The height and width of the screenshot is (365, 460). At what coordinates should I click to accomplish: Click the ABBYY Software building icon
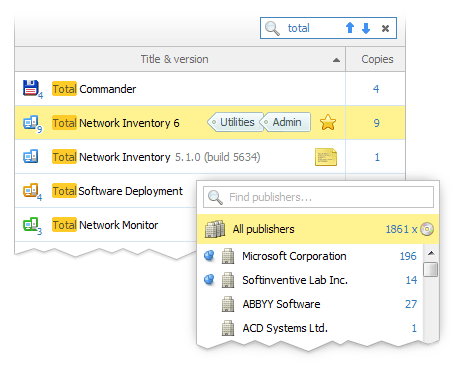tap(228, 304)
